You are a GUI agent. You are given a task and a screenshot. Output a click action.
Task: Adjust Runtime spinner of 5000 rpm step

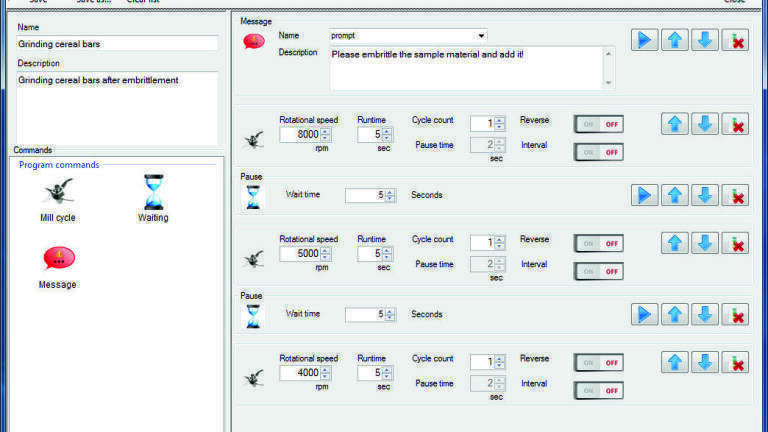(387, 254)
